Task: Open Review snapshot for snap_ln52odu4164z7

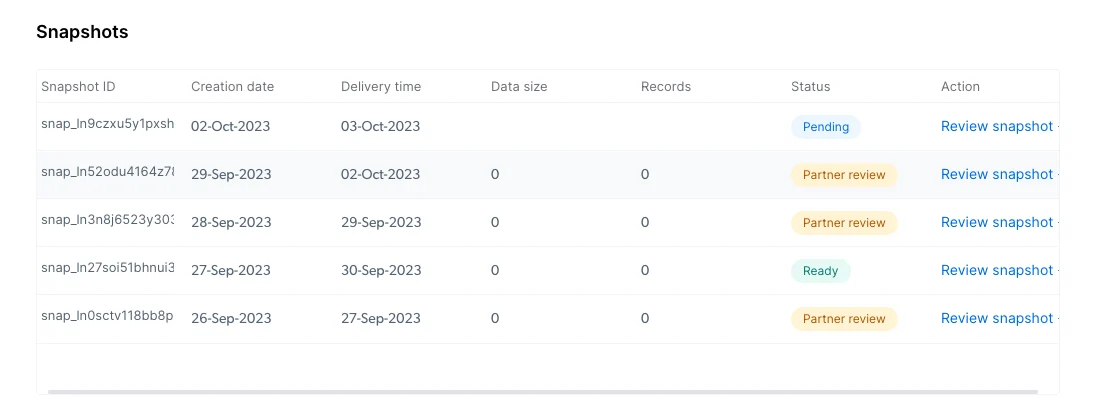Action: pyautogui.click(x=997, y=174)
